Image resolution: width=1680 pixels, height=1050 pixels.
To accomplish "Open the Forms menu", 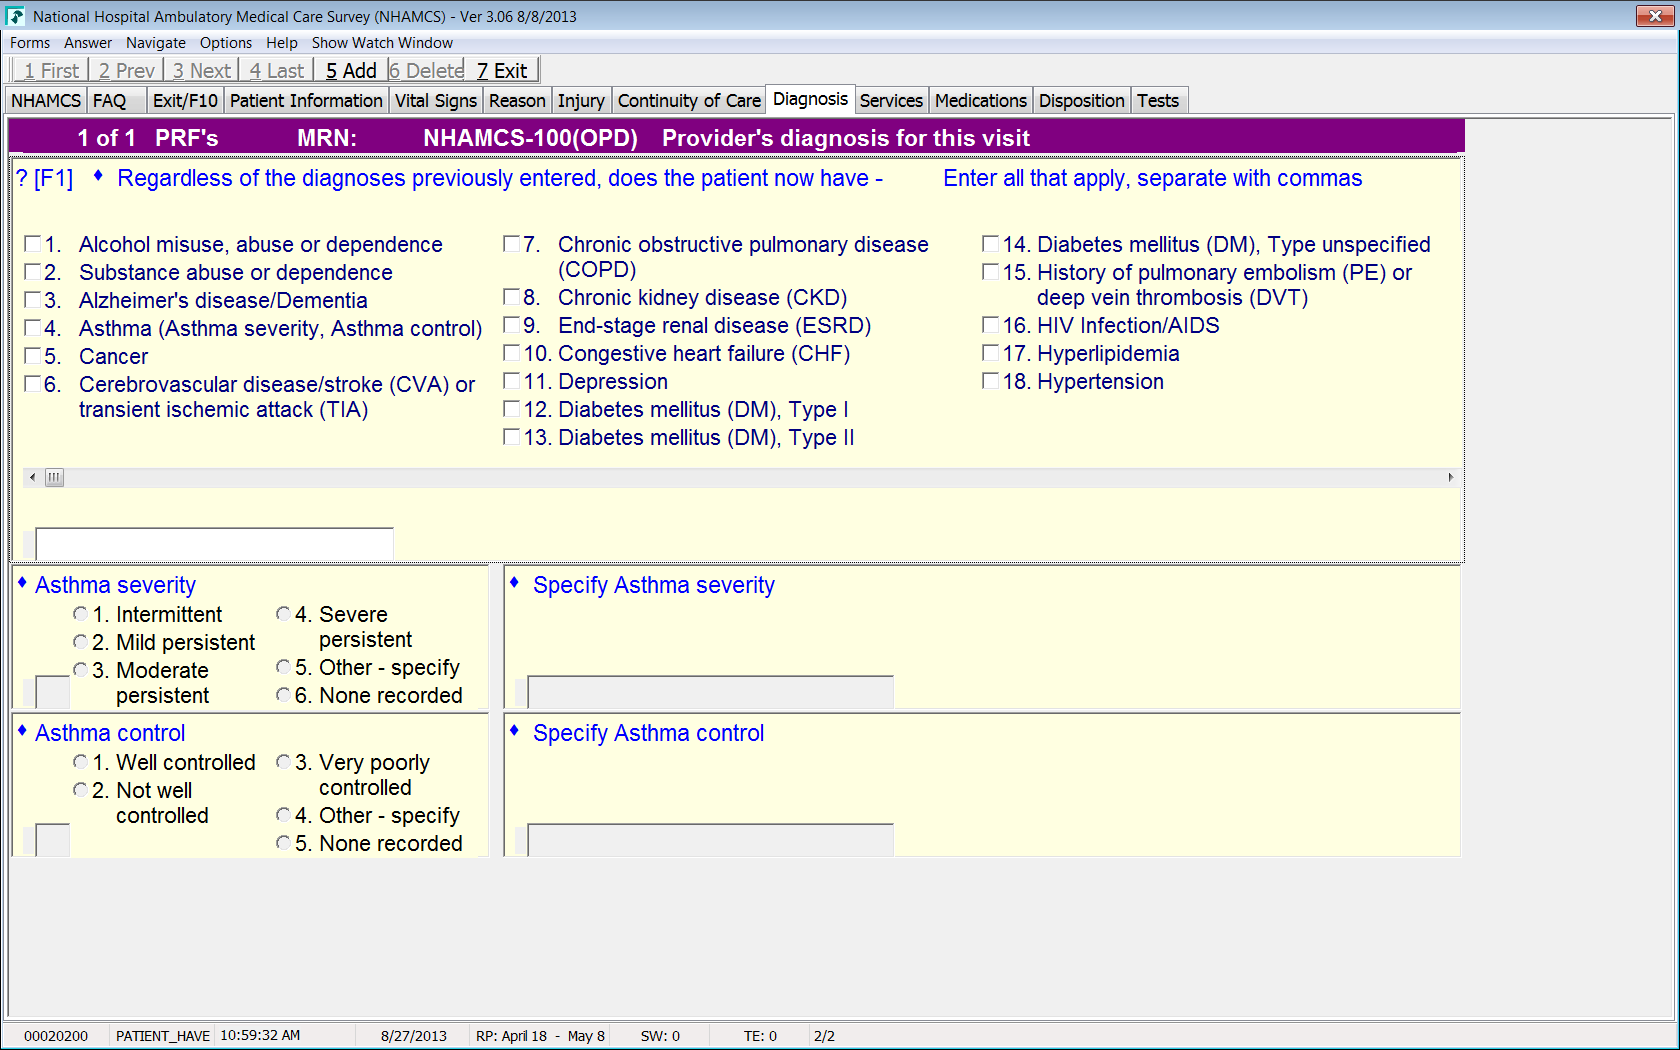I will point(30,43).
